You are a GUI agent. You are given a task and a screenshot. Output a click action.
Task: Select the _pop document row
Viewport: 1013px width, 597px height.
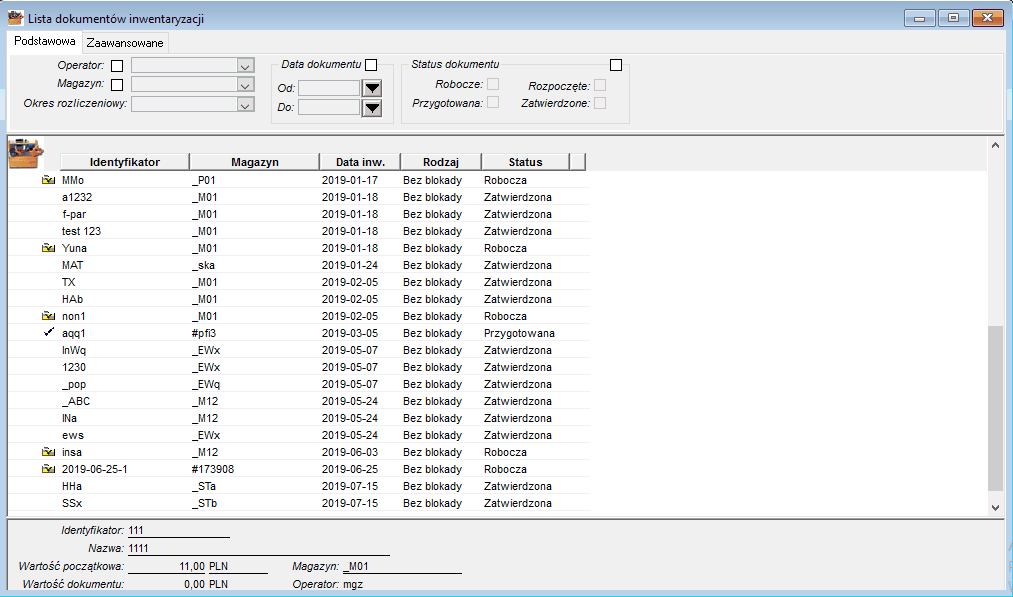299,384
